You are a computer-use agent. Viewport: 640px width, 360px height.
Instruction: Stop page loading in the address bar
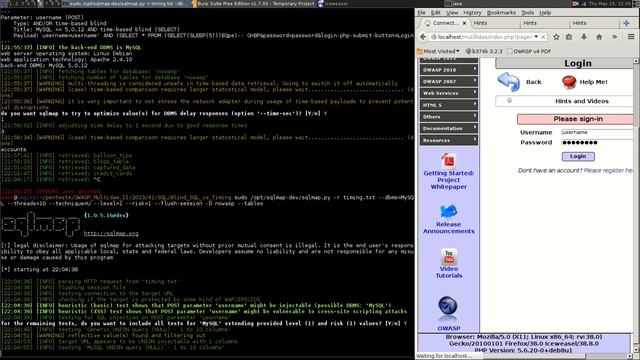click(x=543, y=37)
